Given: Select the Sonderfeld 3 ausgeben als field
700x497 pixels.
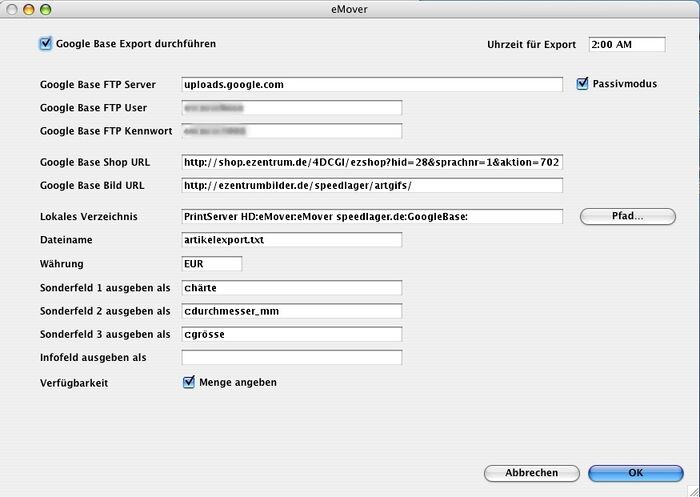Looking at the screenshot, I should tap(291, 334).
